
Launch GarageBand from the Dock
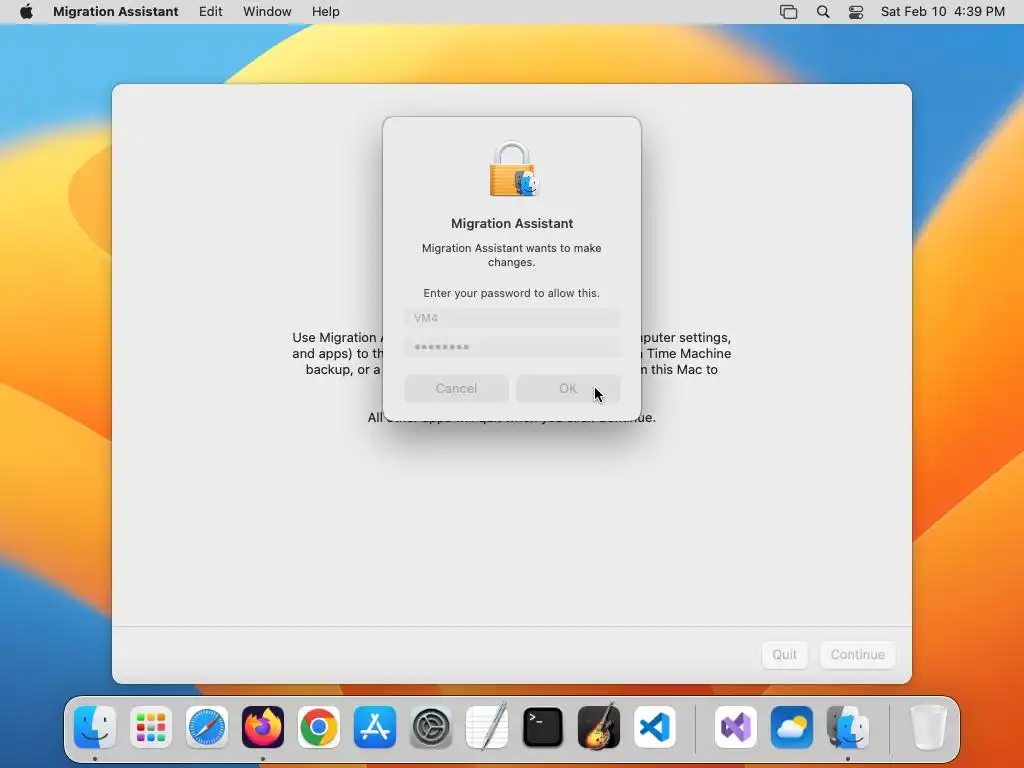(599, 726)
